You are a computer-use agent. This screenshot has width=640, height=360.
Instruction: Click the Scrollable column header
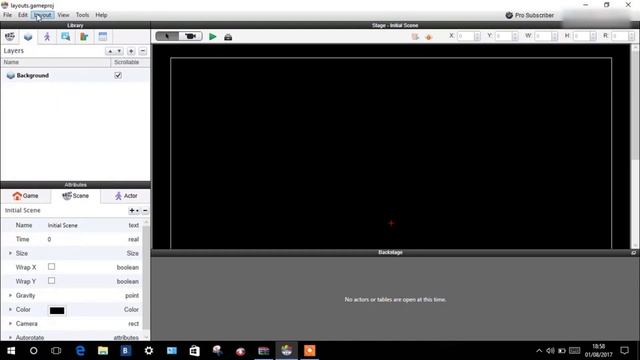[130, 62]
